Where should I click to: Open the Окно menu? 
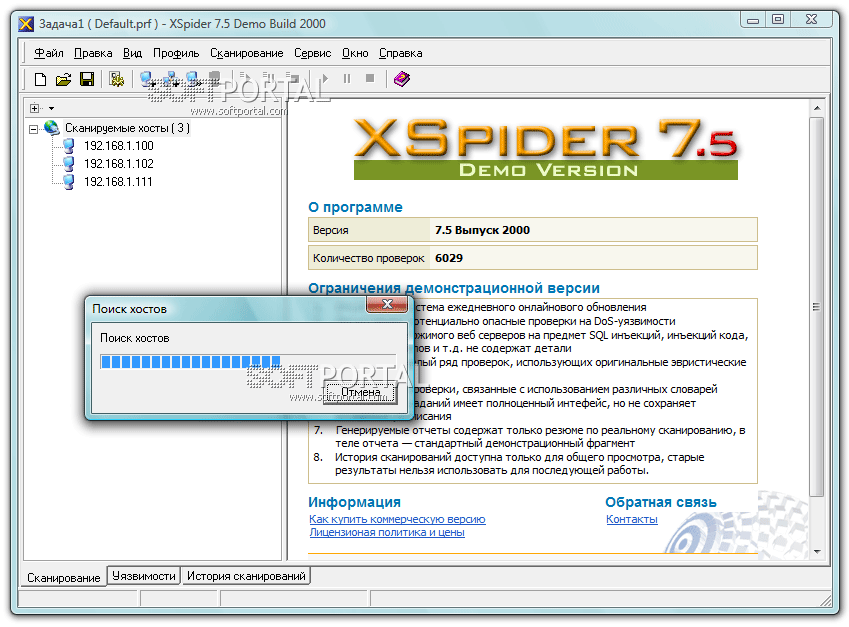coord(355,53)
